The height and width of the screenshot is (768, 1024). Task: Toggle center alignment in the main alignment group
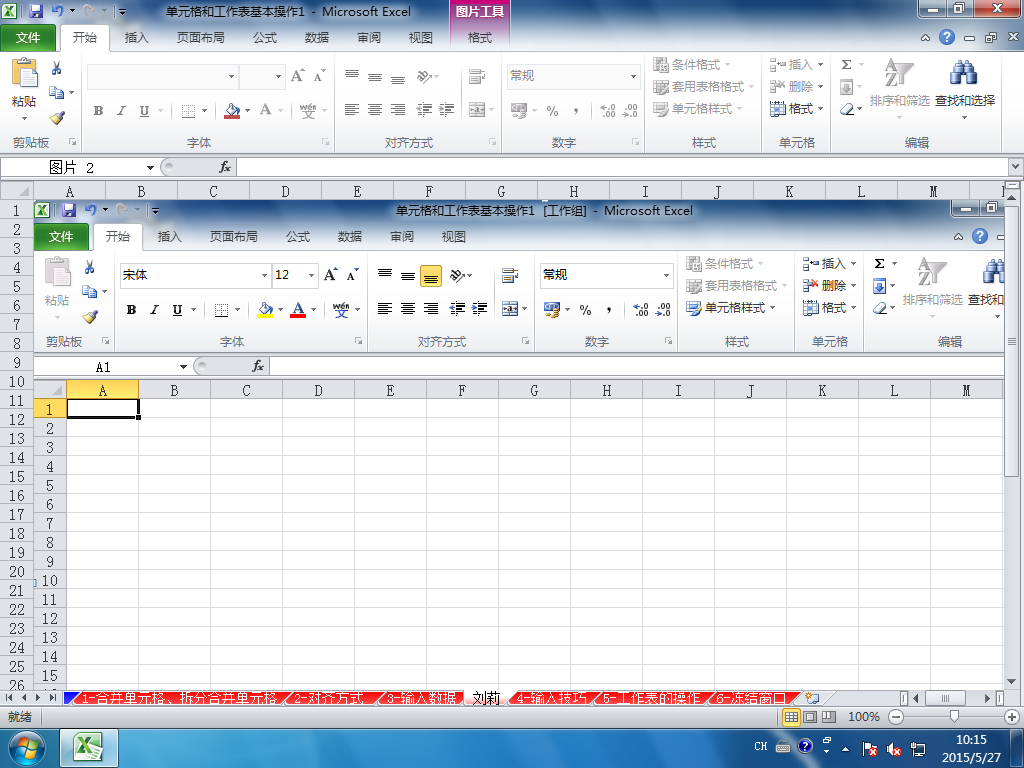click(375, 110)
